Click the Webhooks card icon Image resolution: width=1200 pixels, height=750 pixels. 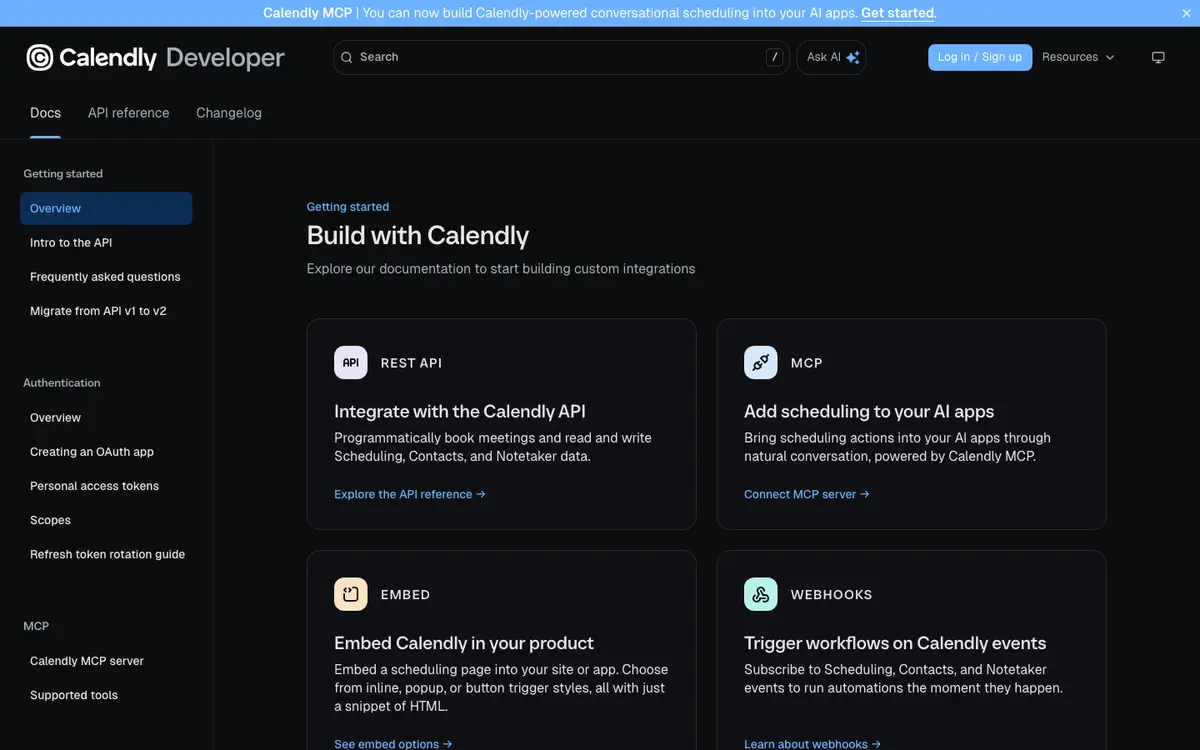click(x=761, y=594)
